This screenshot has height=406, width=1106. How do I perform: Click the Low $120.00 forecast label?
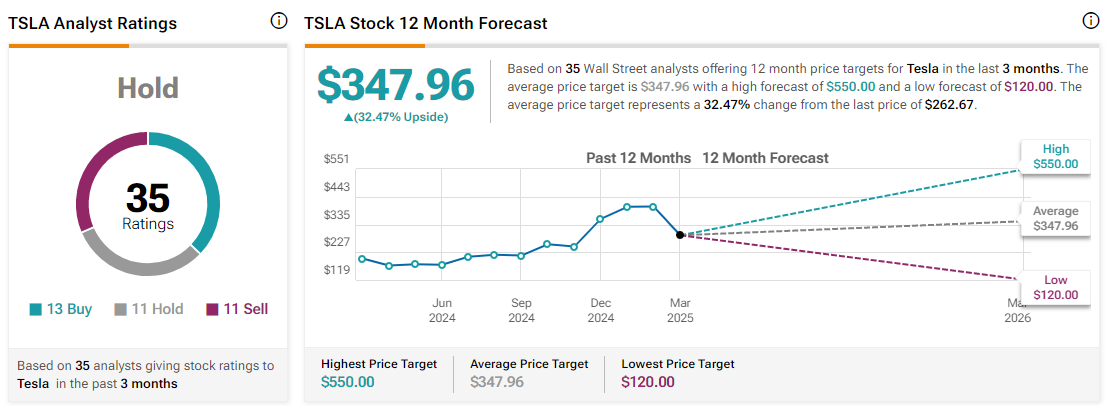1056,287
